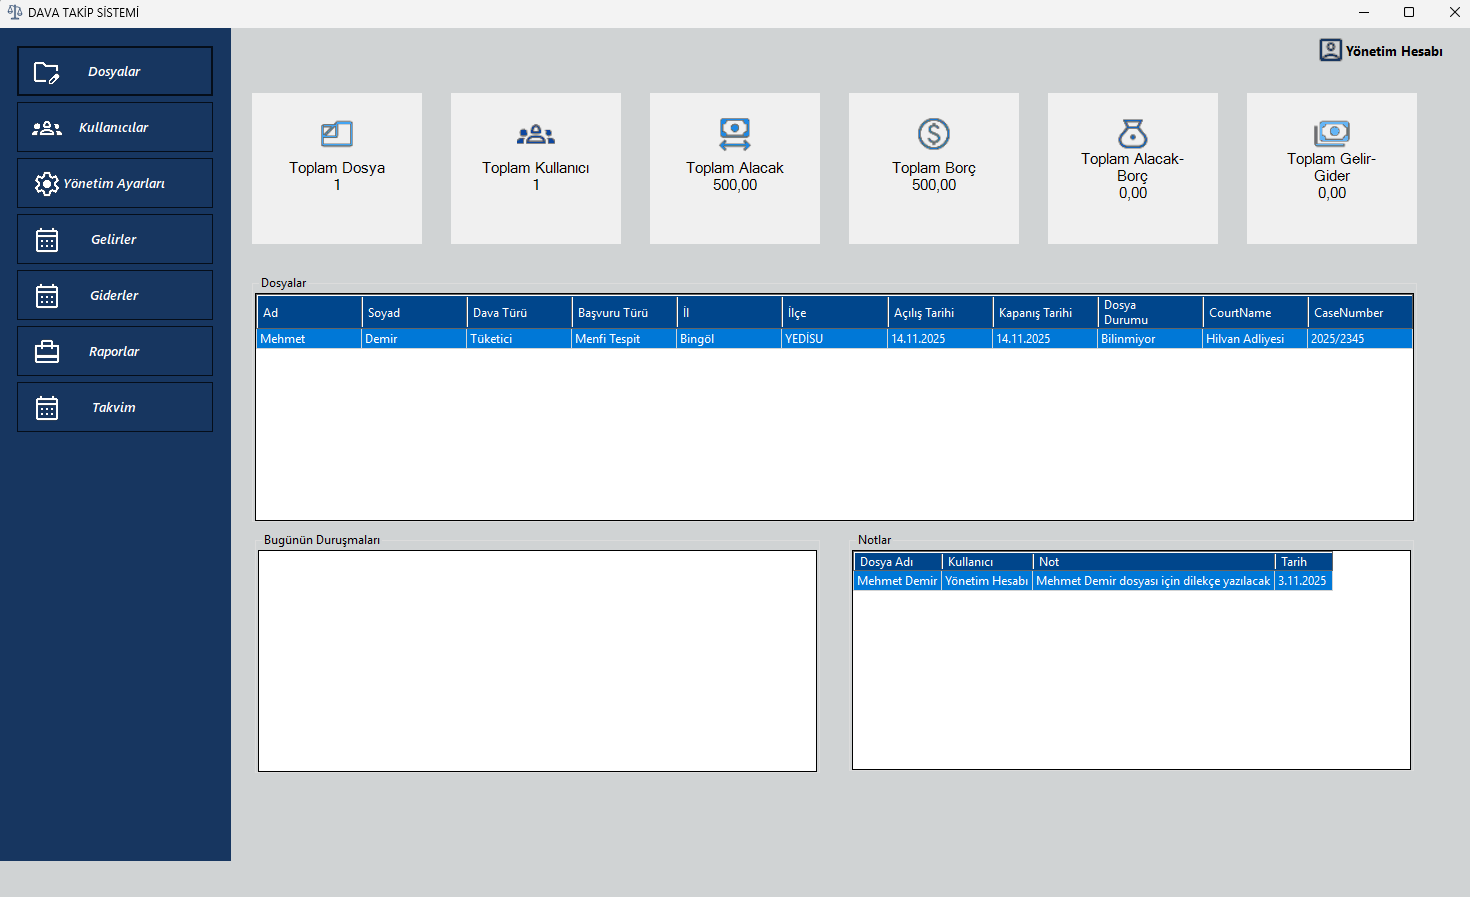1470x897 pixels.
Task: Click the dollar icon on Toplam Borç card
Action: pyautogui.click(x=934, y=134)
